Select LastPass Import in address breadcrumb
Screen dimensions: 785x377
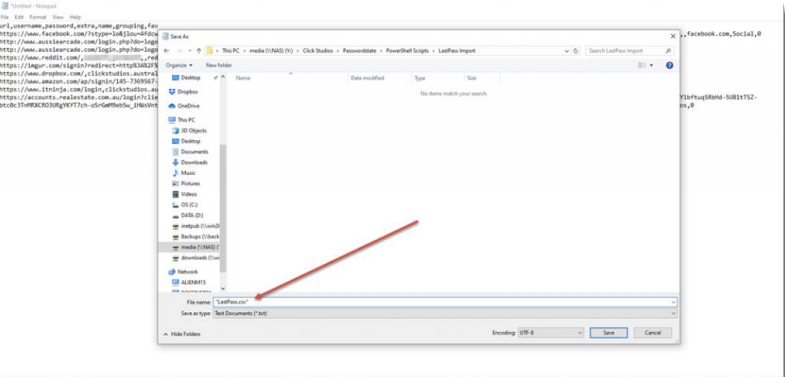(x=457, y=51)
